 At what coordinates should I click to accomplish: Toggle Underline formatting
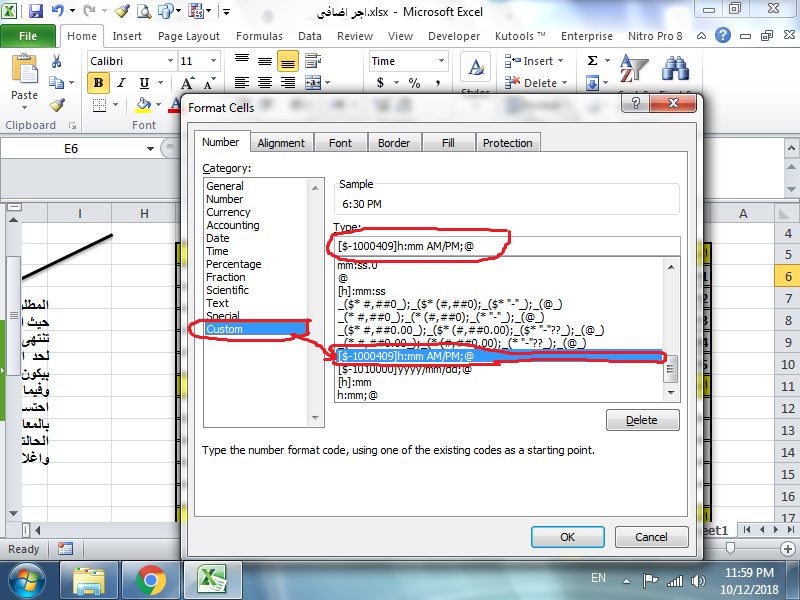coord(144,83)
